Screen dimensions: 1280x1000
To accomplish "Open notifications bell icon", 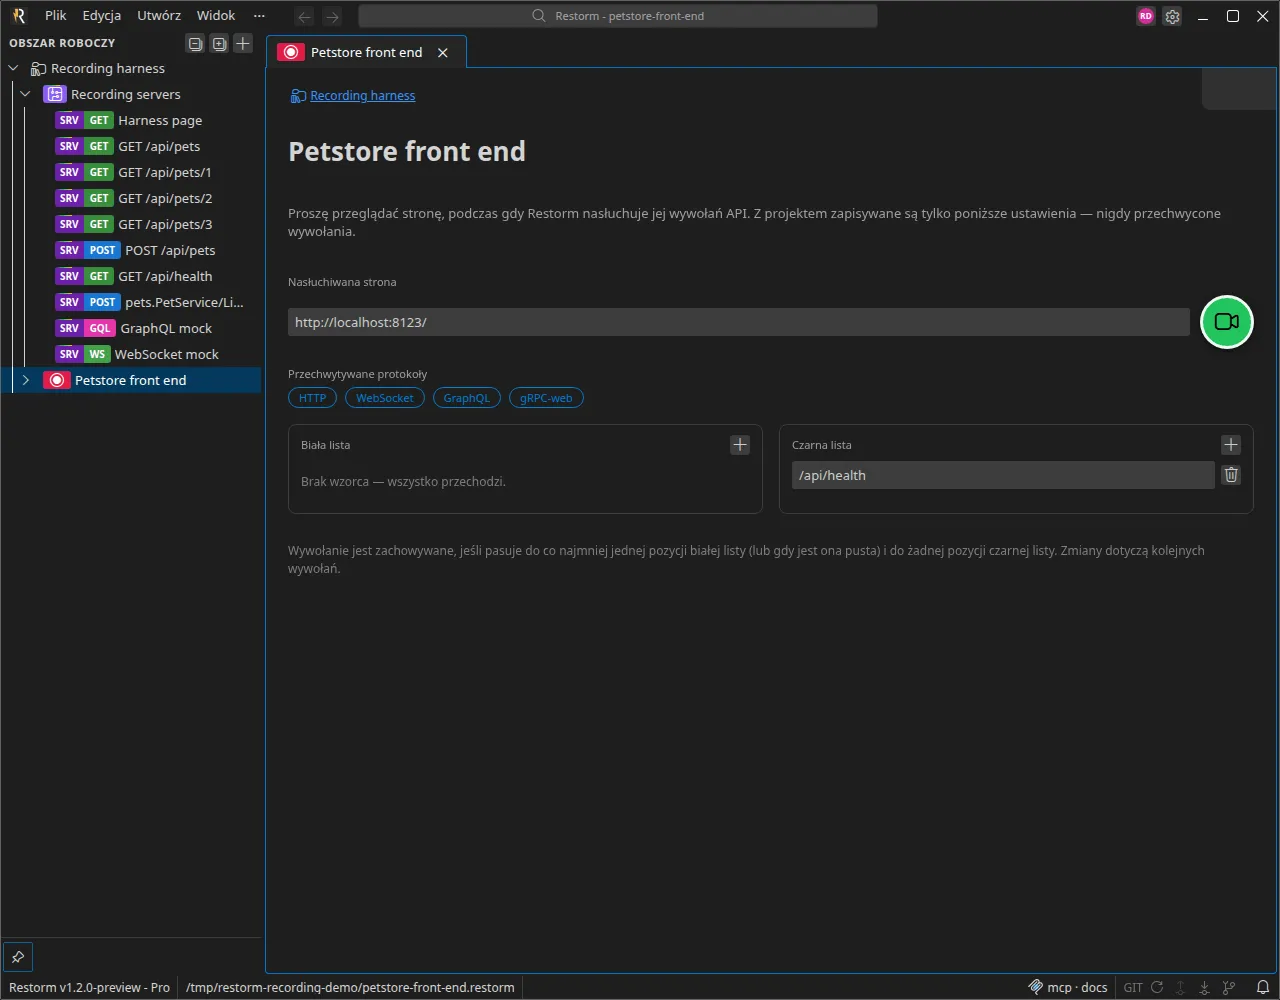I will (1263, 987).
